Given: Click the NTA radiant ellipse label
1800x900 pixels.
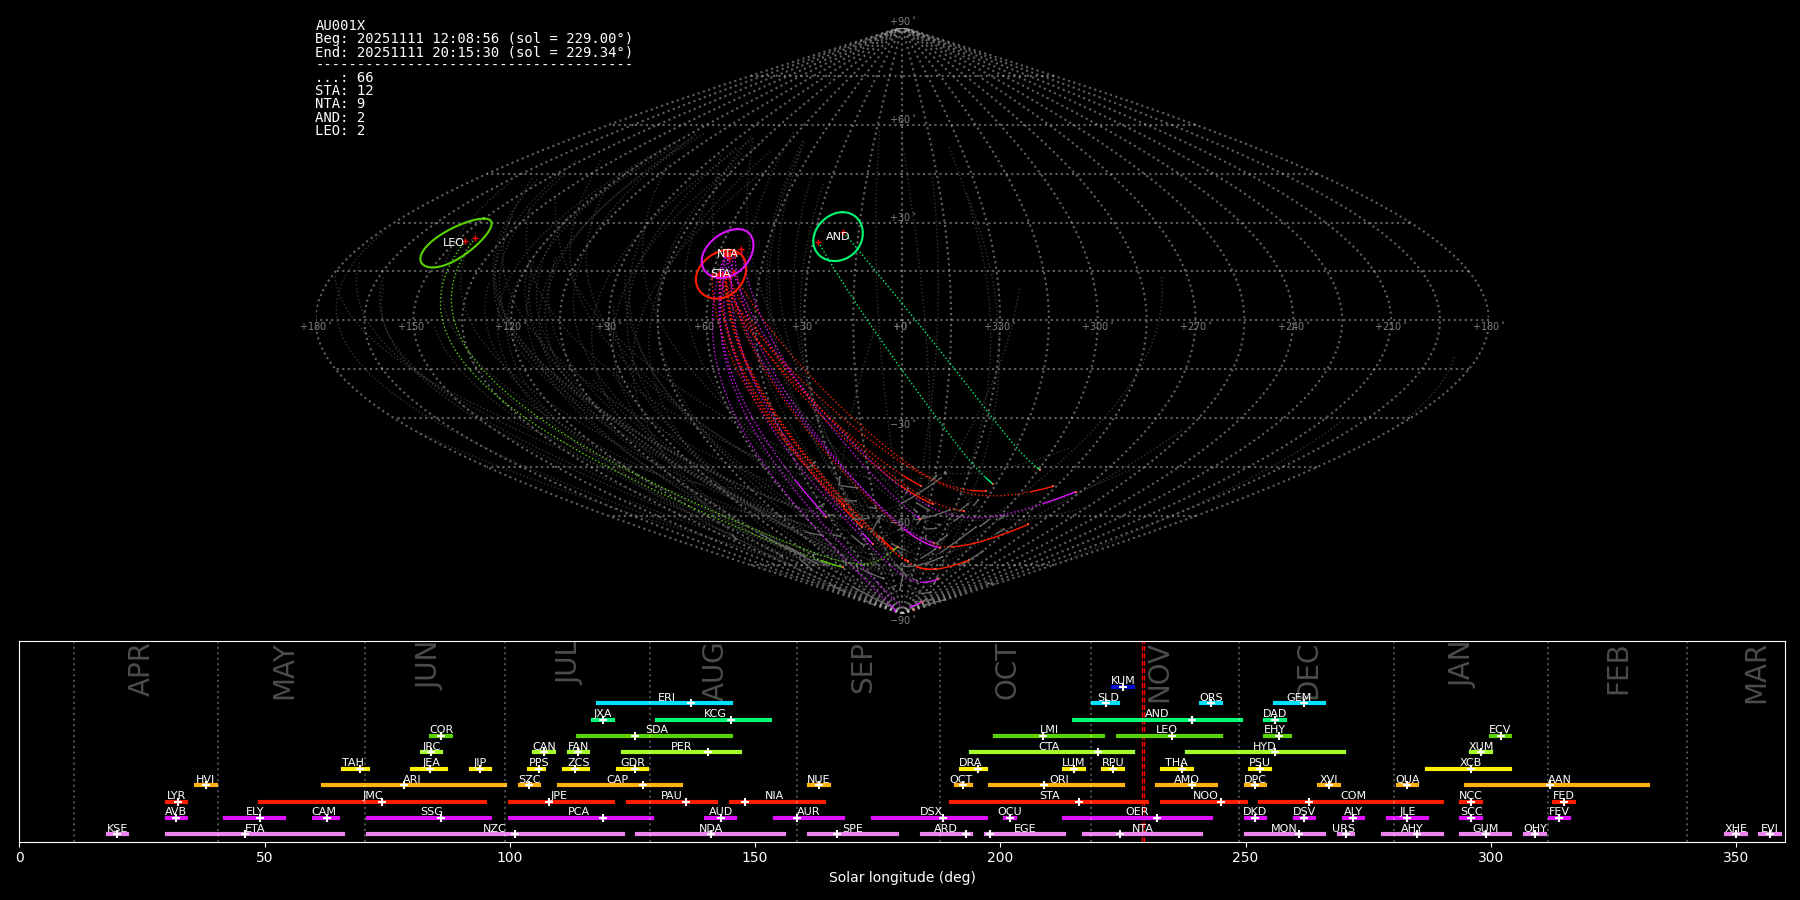Looking at the screenshot, I should [727, 254].
